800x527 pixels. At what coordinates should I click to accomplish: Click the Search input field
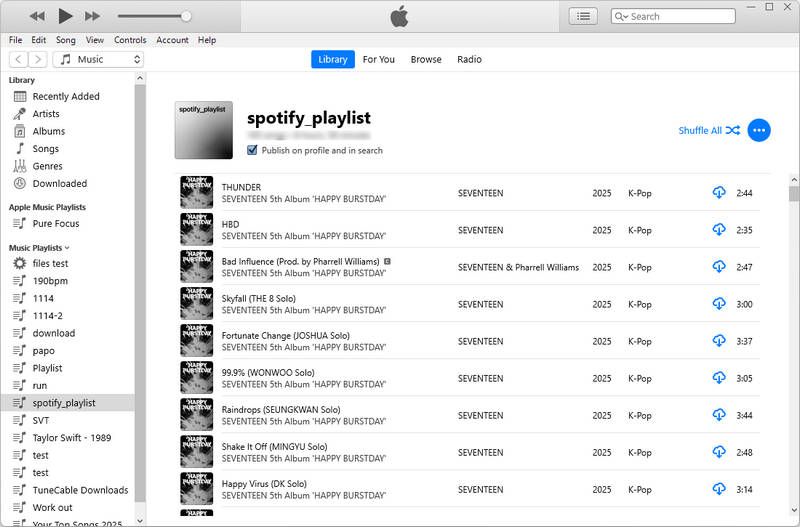pyautogui.click(x=673, y=16)
